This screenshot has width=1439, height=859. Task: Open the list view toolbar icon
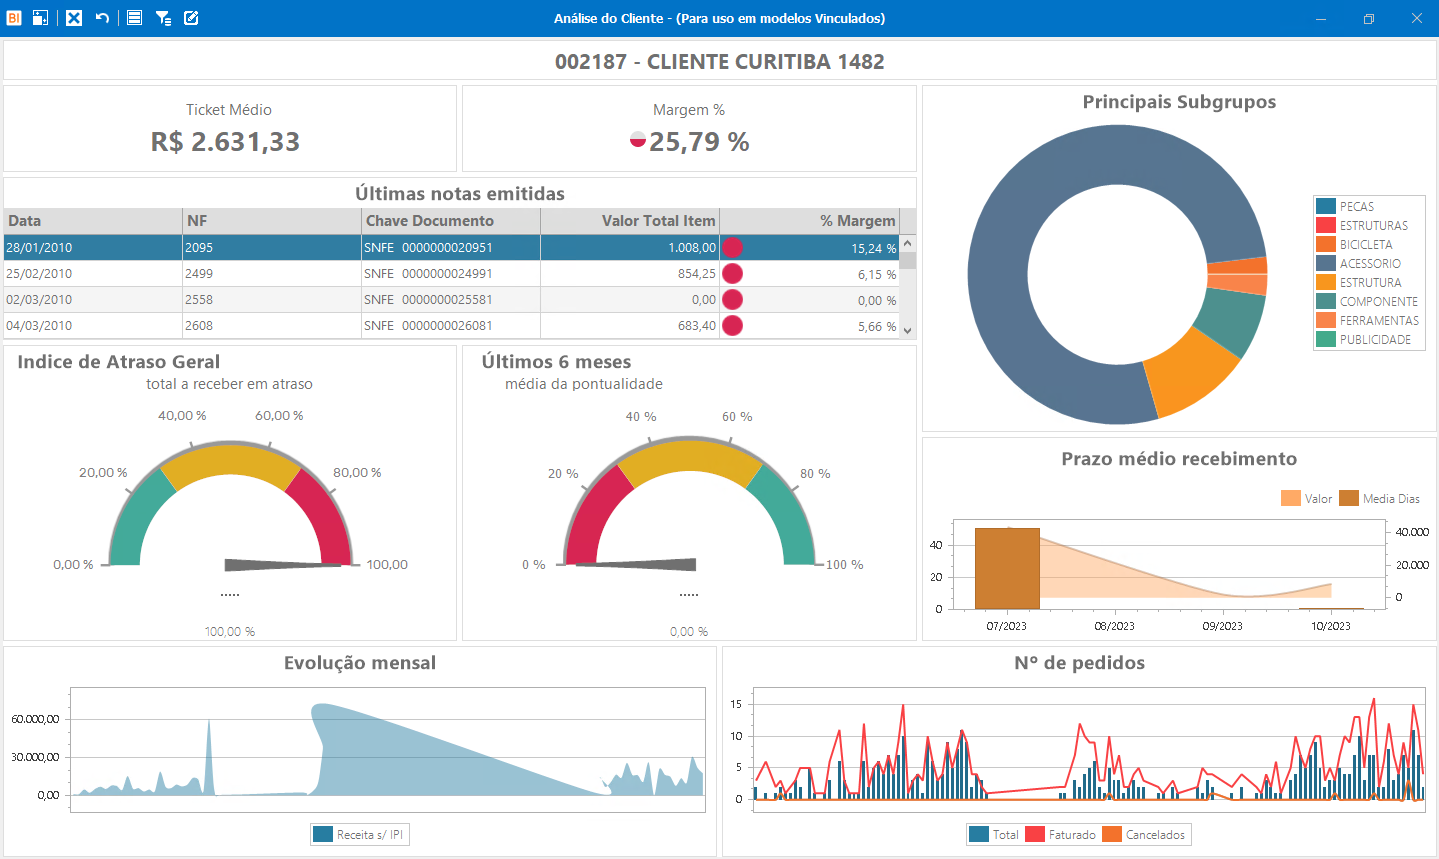coord(134,18)
